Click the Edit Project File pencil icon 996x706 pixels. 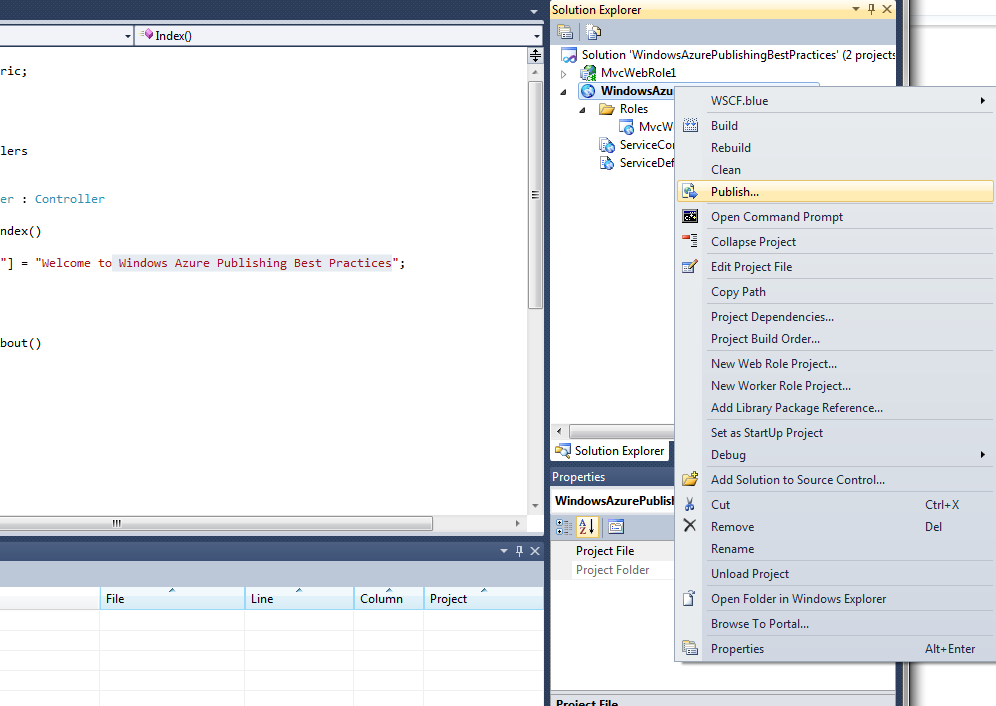[x=690, y=266]
